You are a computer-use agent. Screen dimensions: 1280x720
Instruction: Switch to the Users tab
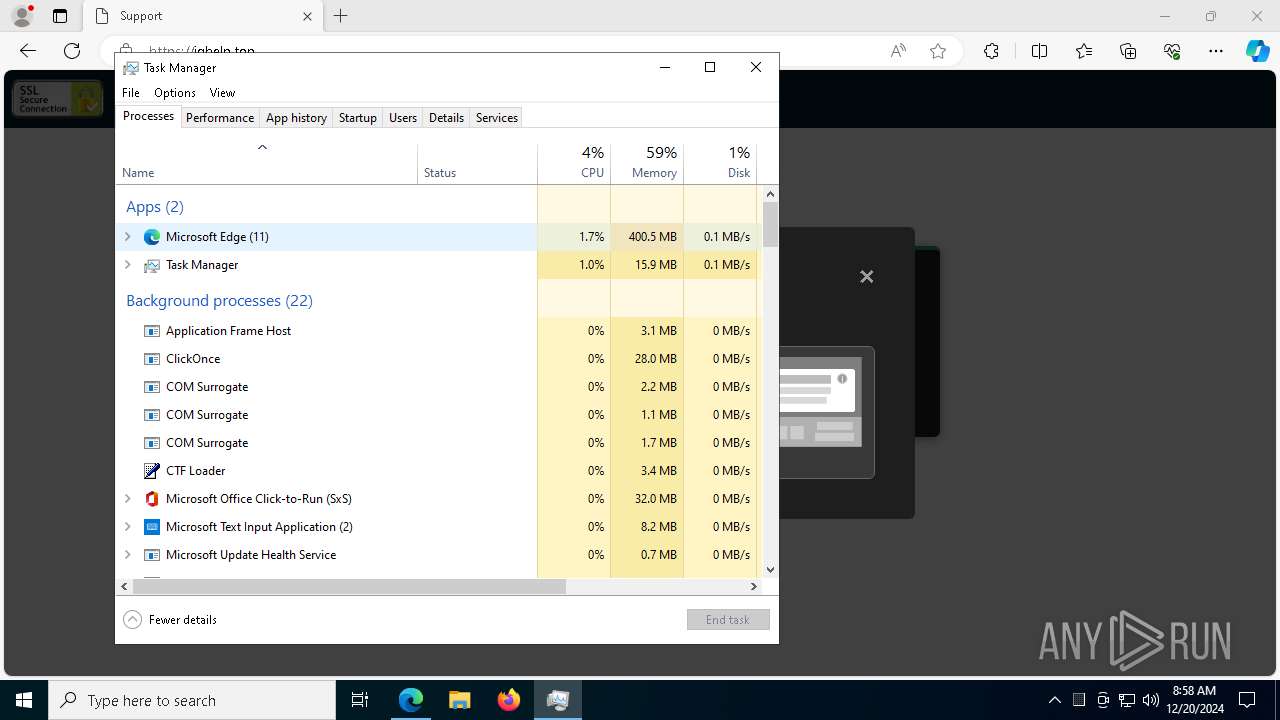click(x=403, y=118)
